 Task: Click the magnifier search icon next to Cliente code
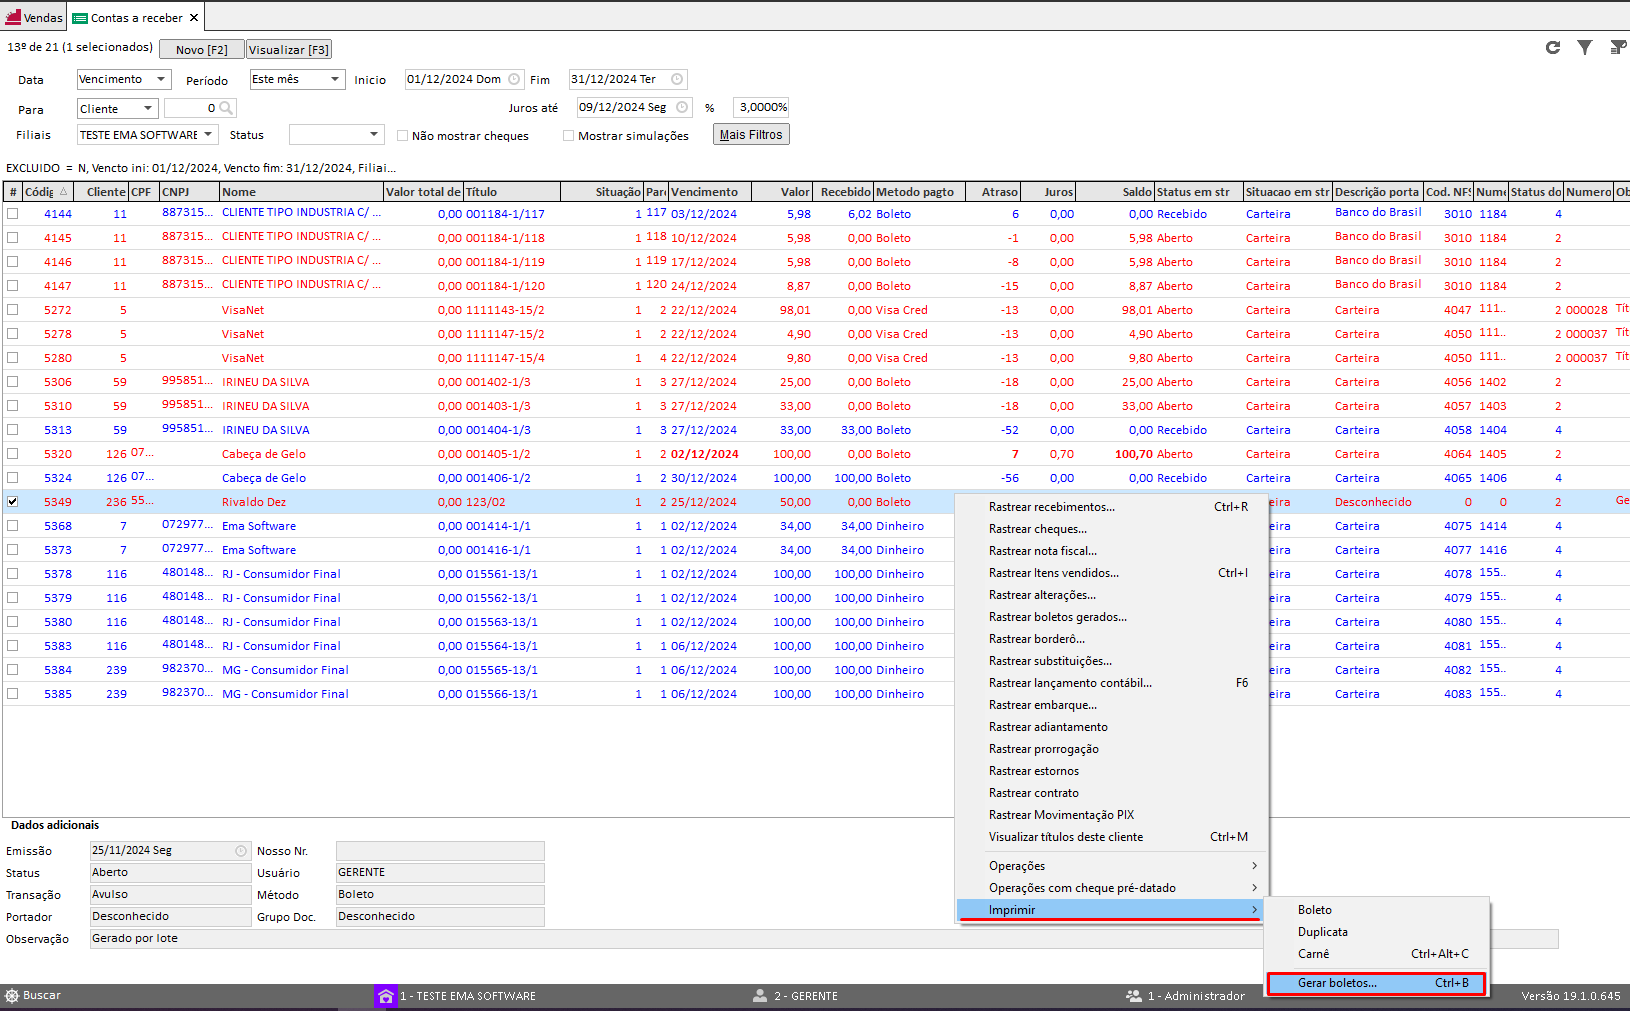click(x=227, y=108)
